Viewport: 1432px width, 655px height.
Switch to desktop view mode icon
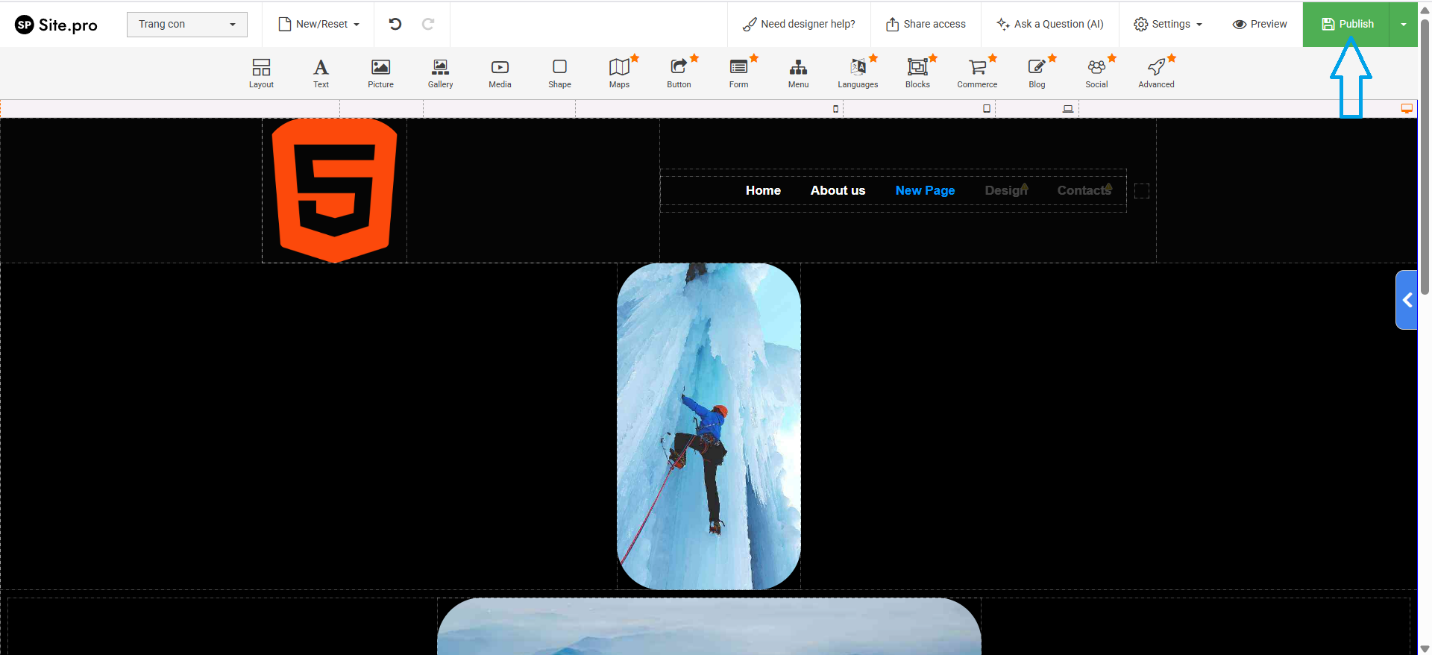click(x=1407, y=108)
